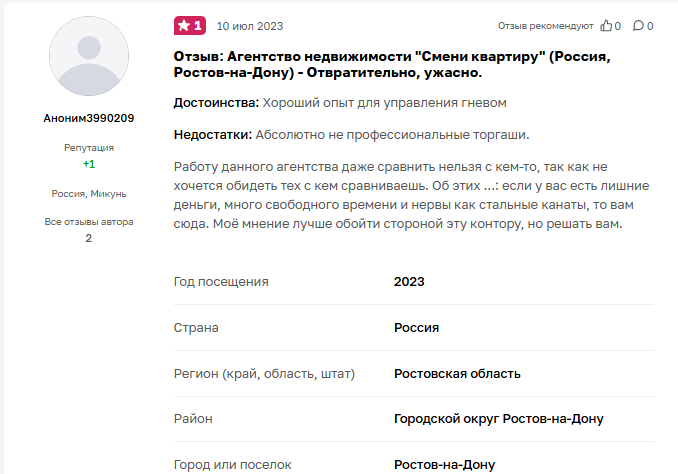678x474 pixels.
Task: Open the Ростовская область region value
Action: (457, 374)
